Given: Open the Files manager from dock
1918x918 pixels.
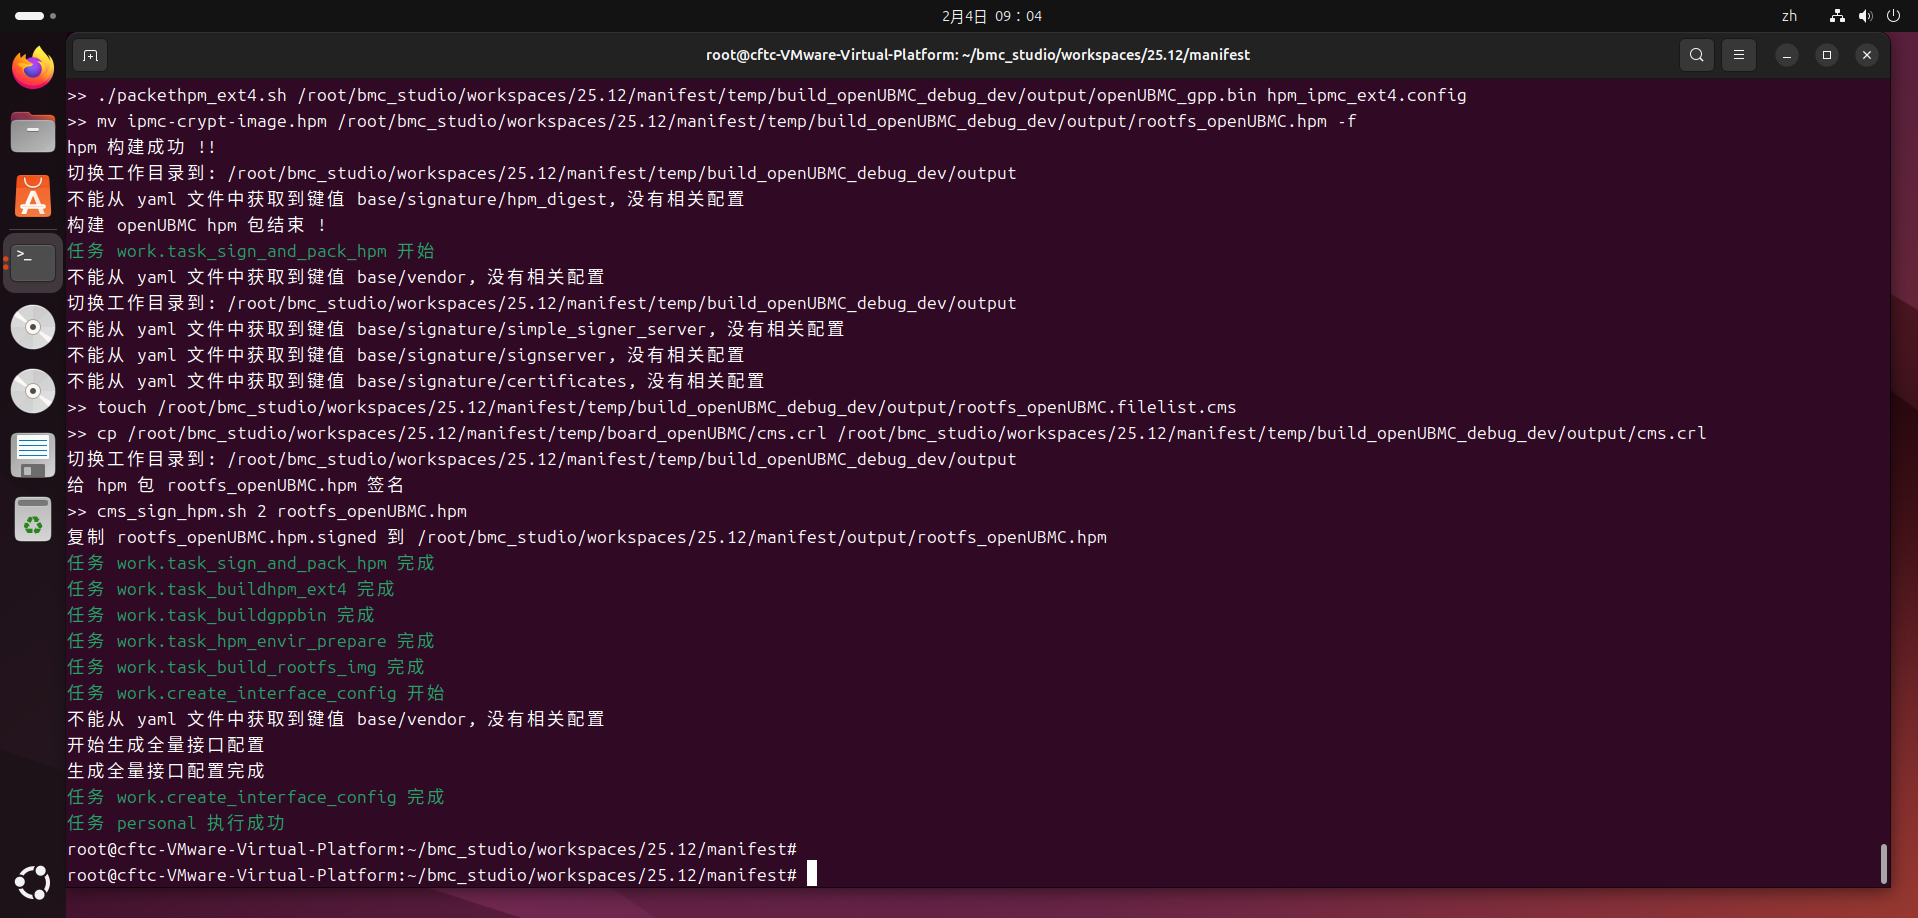Looking at the screenshot, I should [x=33, y=132].
